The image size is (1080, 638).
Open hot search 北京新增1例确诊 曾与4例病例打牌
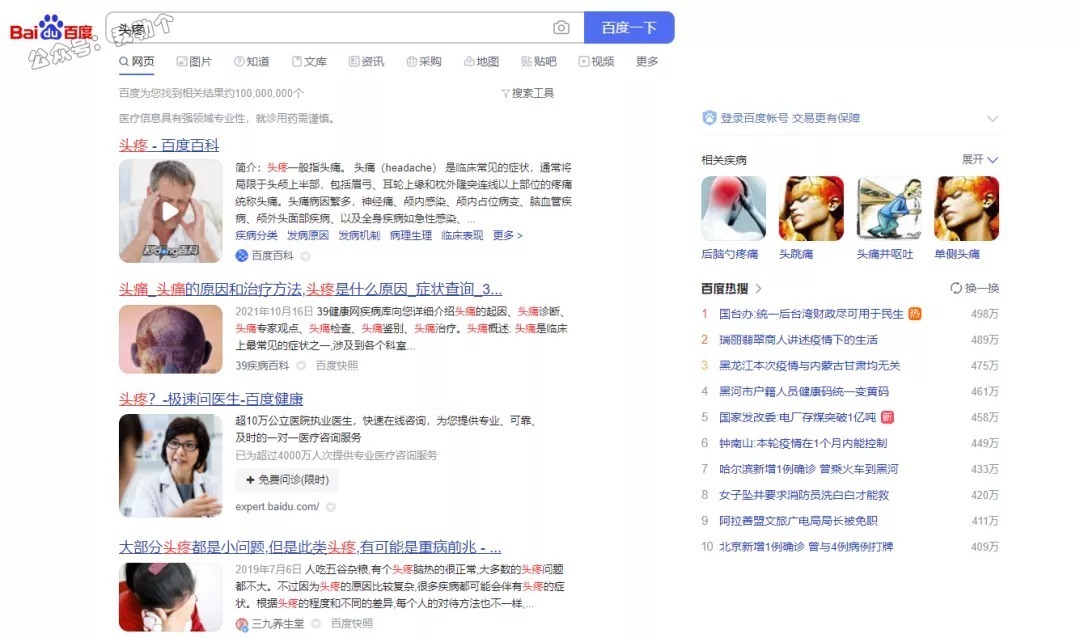point(806,546)
